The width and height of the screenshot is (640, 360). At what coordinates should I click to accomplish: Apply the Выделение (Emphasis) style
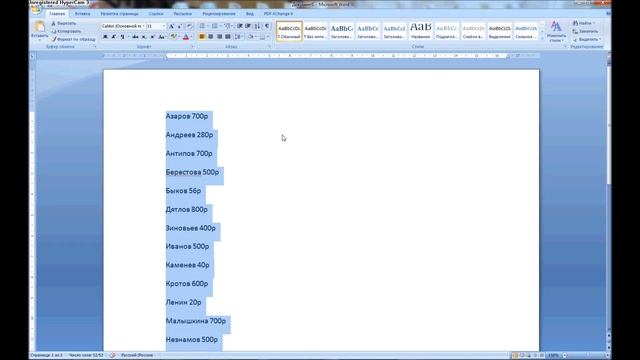pos(500,31)
